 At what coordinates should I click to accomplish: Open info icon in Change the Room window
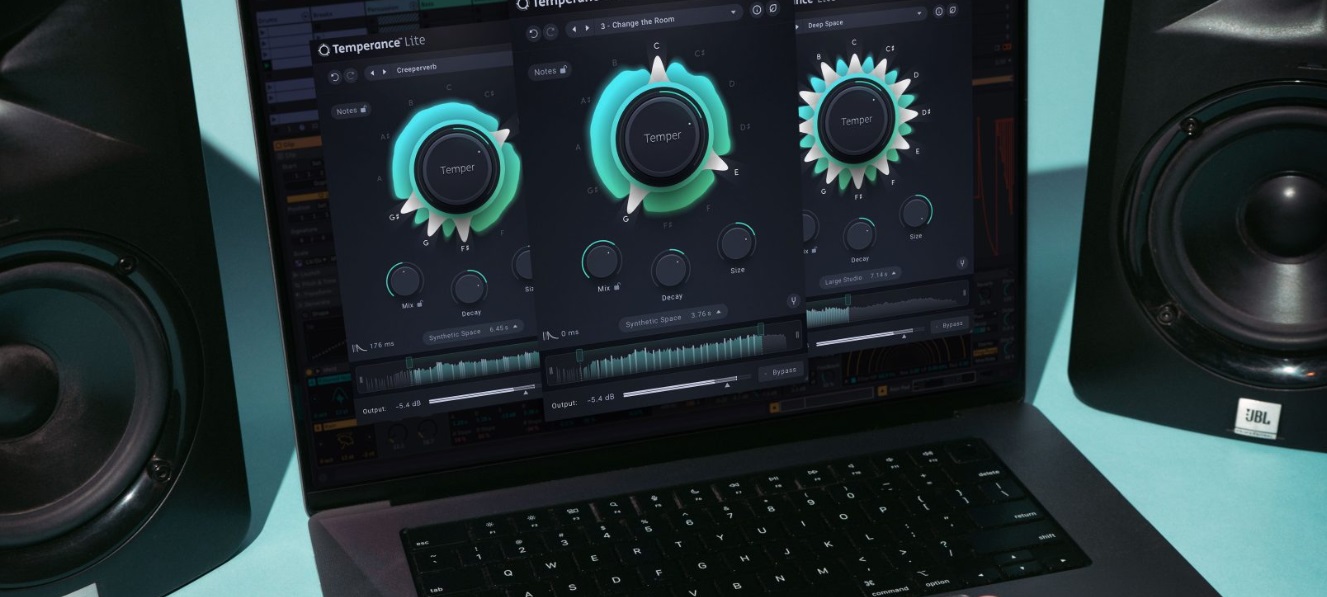[756, 10]
